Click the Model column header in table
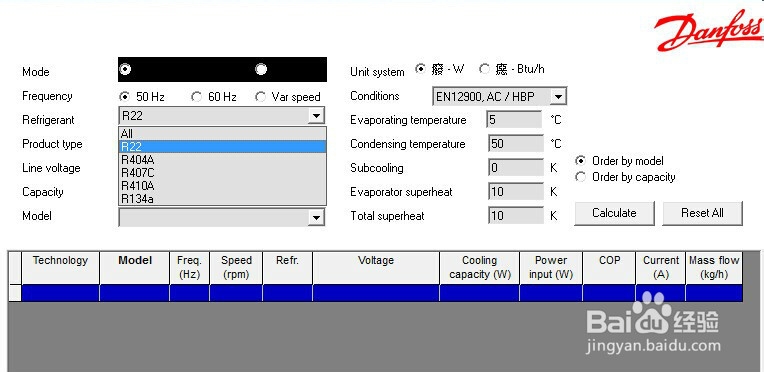Image resolution: width=764 pixels, height=372 pixels. pyautogui.click(x=134, y=268)
